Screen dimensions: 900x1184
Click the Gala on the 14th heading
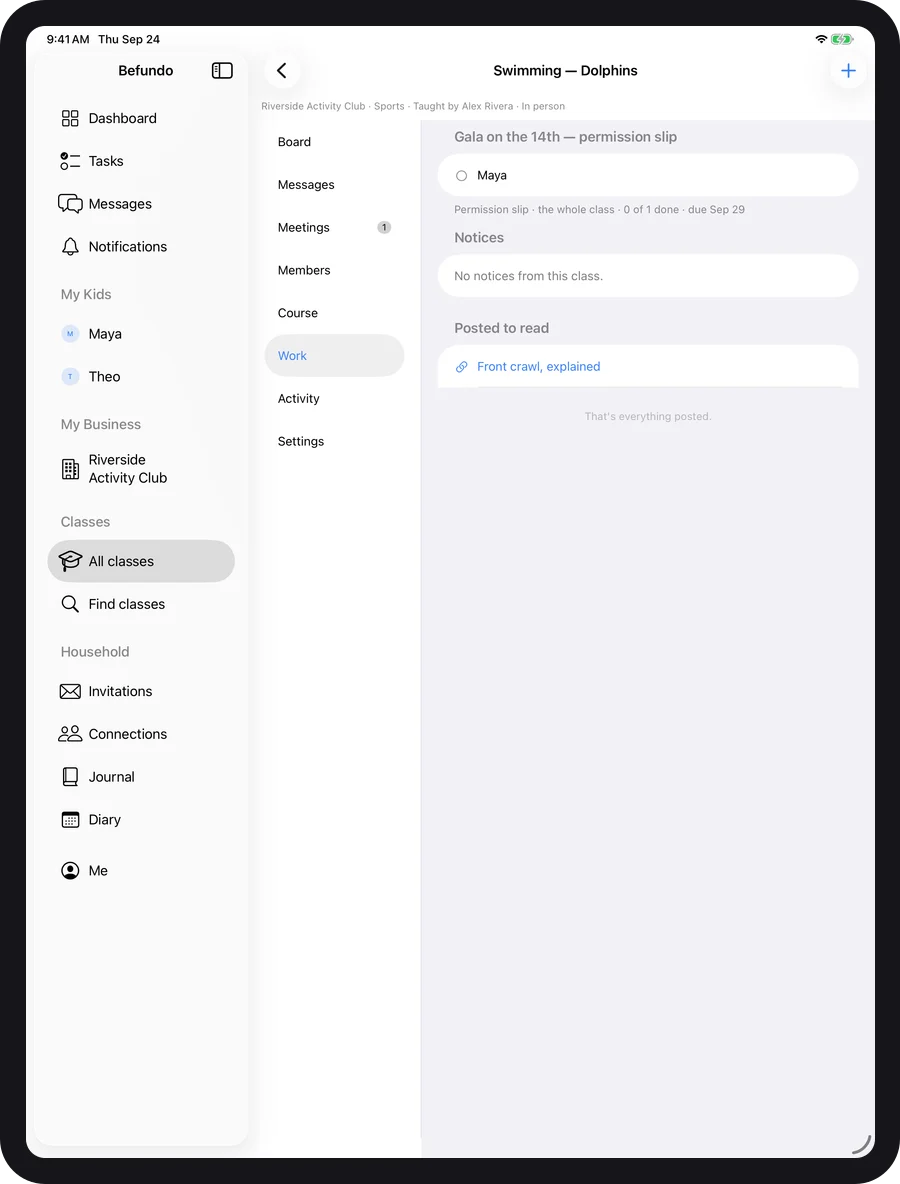coord(566,137)
